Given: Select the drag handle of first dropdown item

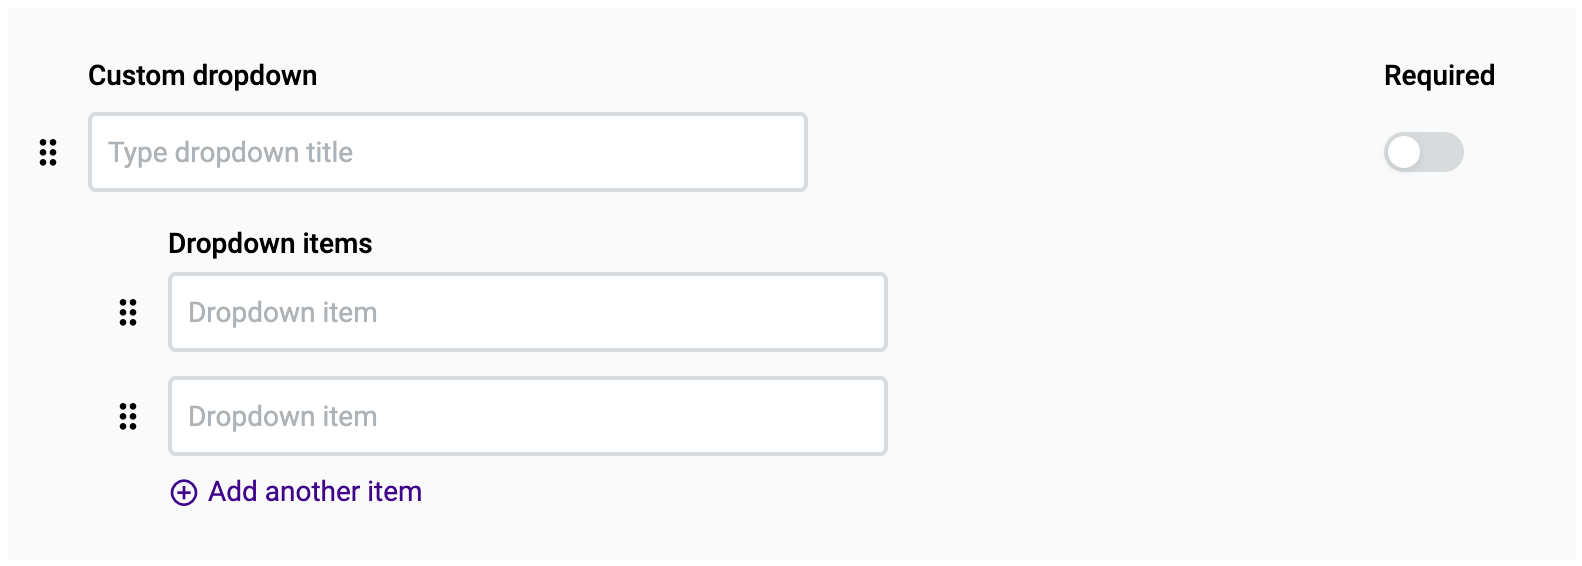Looking at the screenshot, I should 128,312.
